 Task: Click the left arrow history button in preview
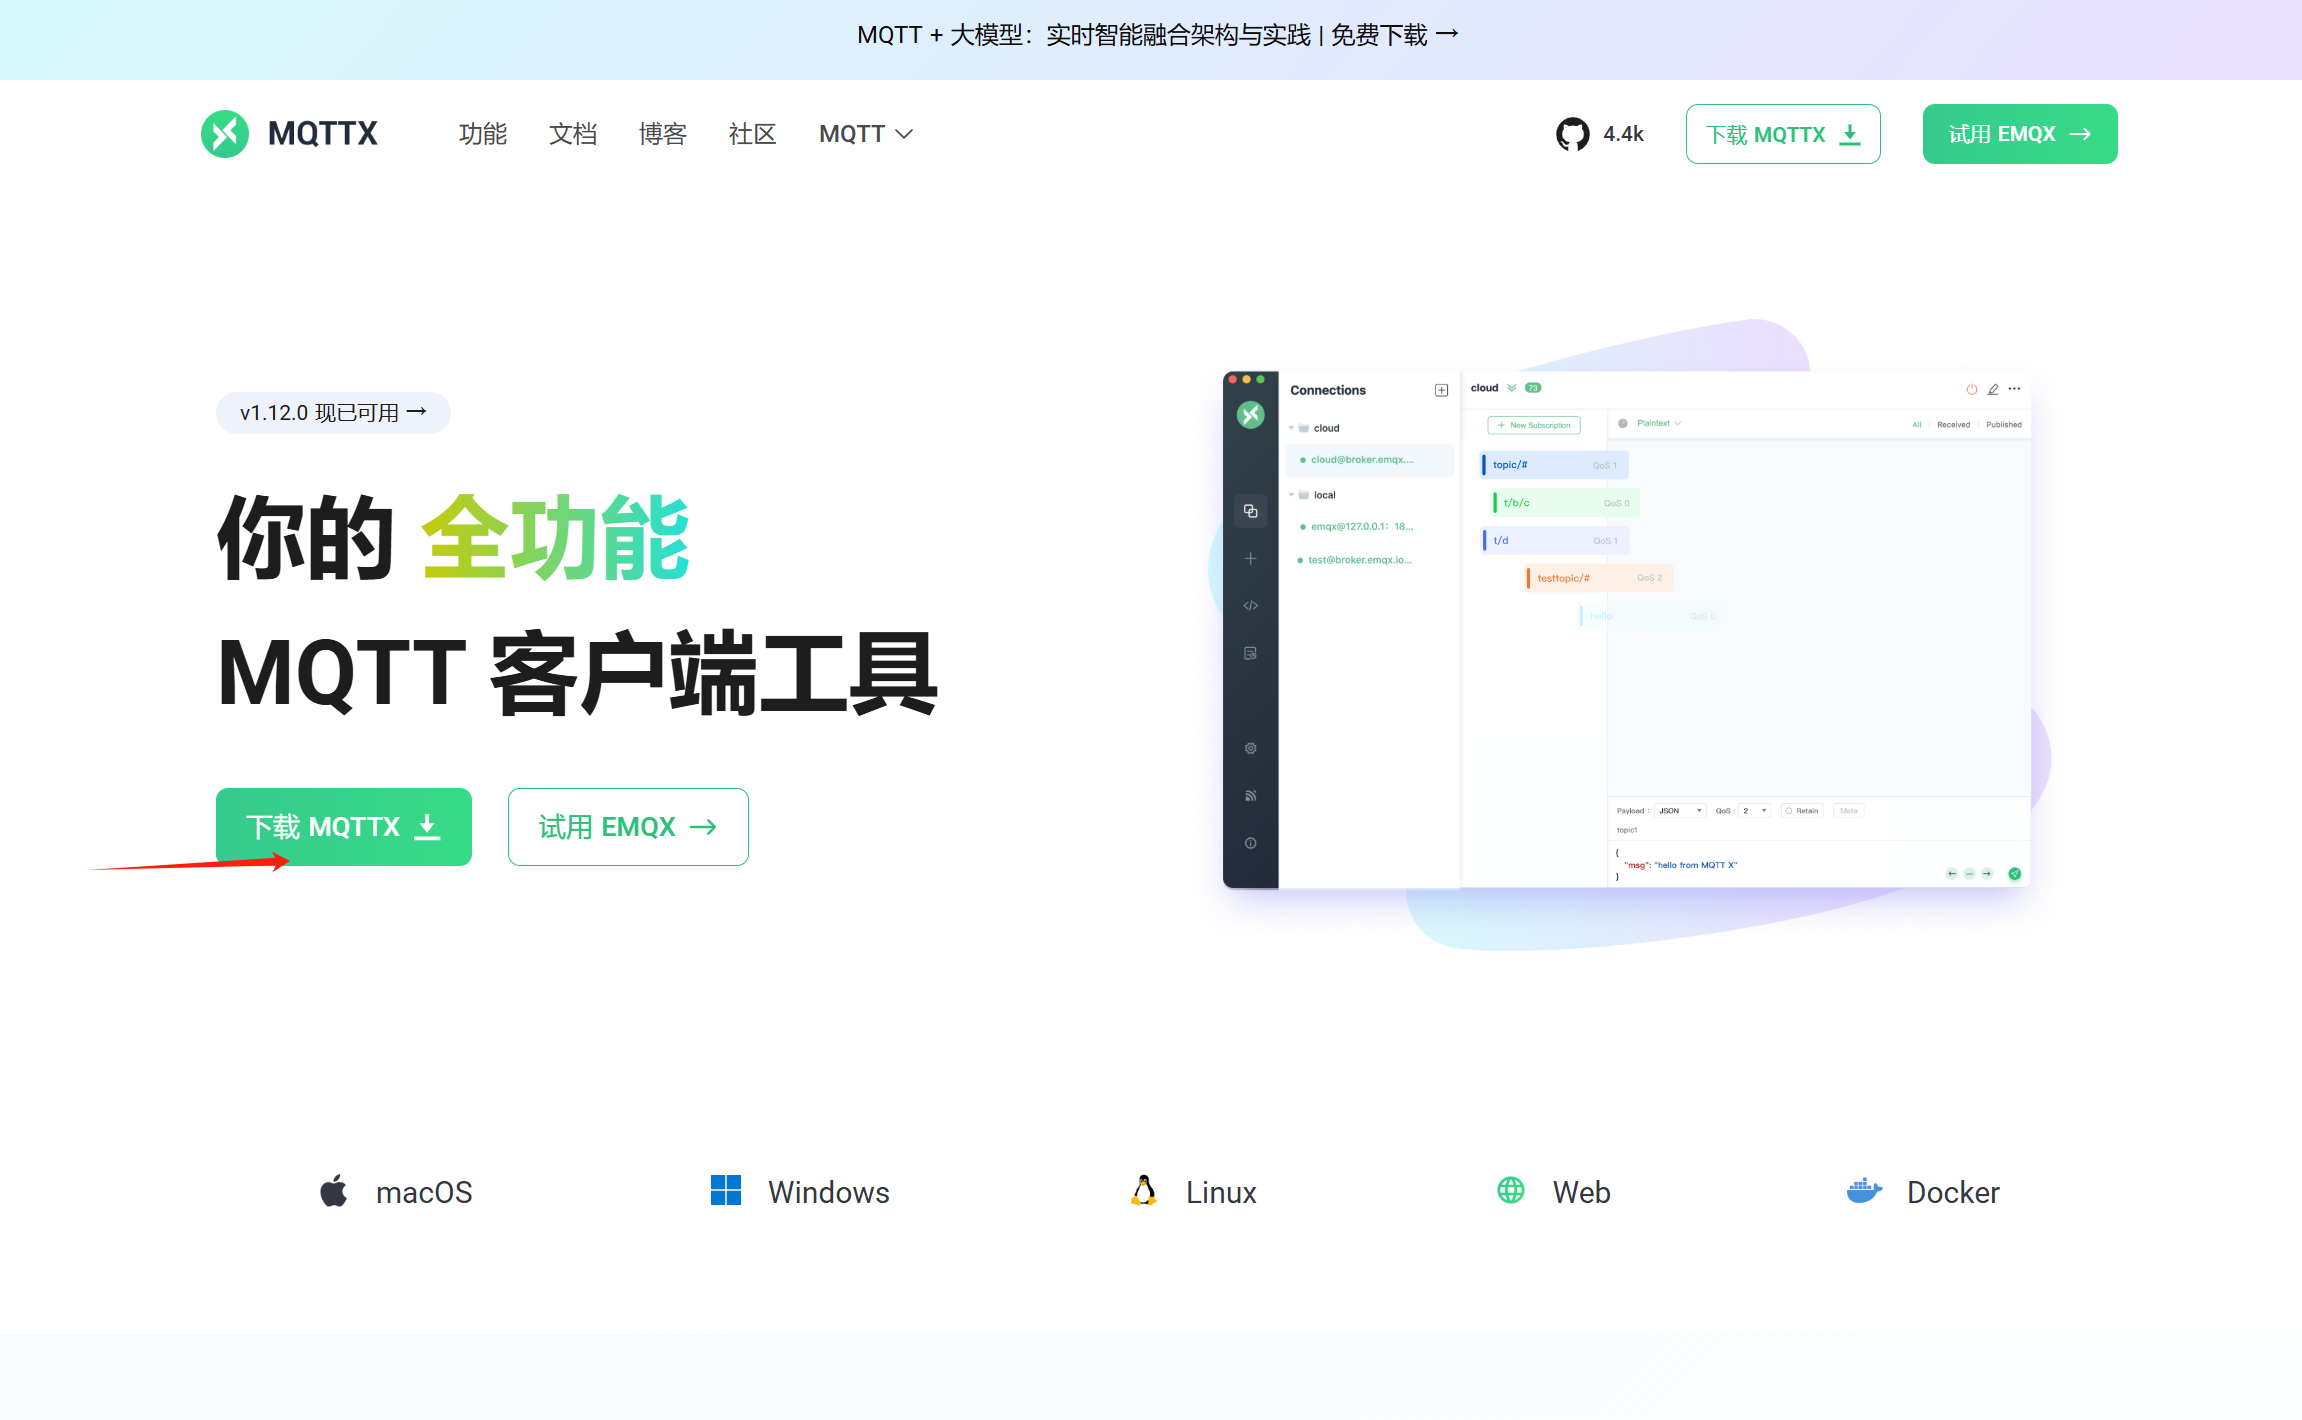tap(1951, 874)
